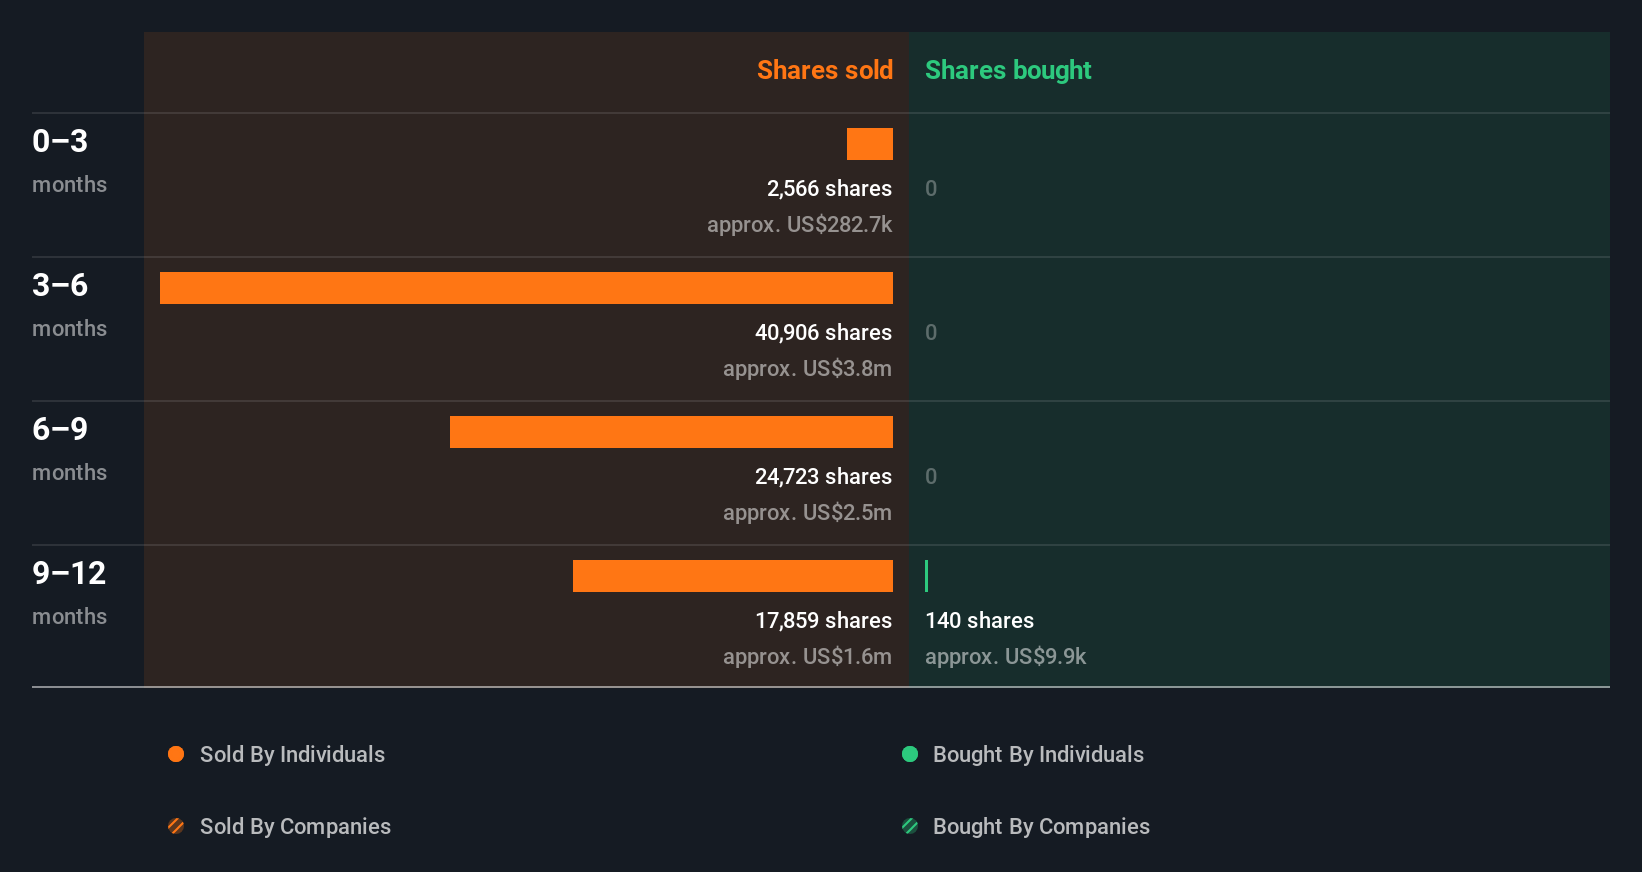
Task: Click the 0 bought value in 6–9 months row
Action: tap(931, 477)
